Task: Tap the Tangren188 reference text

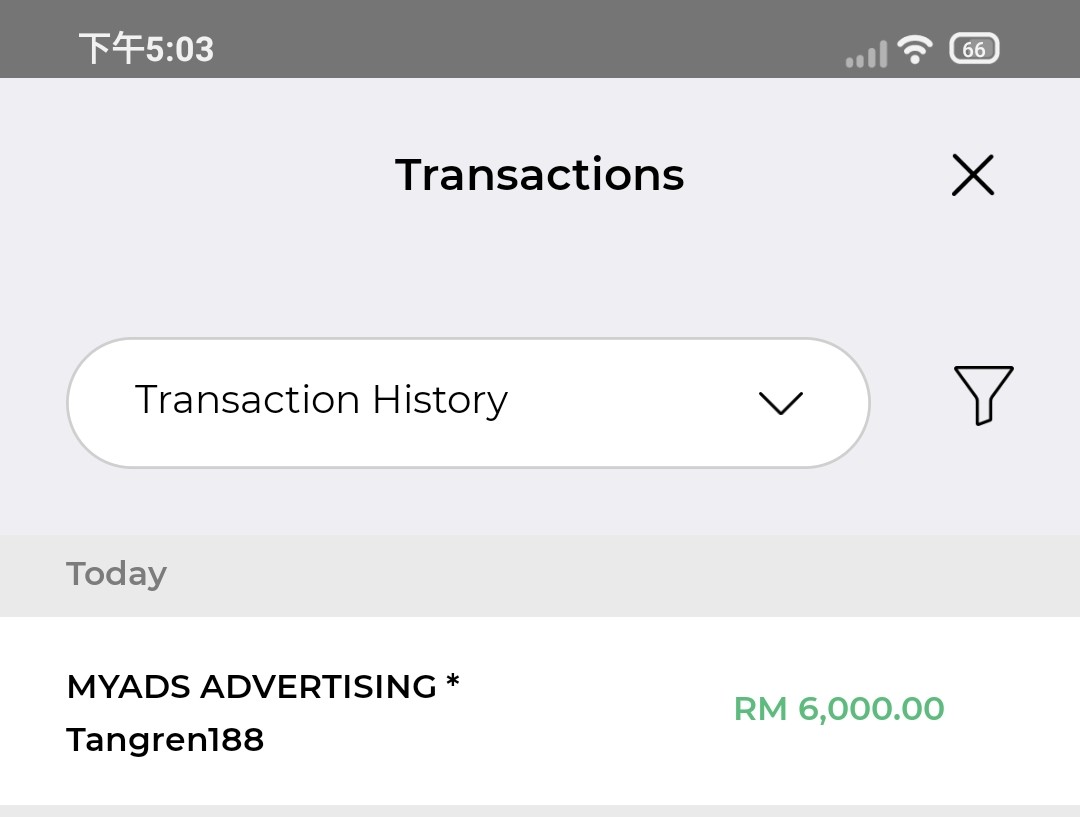Action: 165,740
